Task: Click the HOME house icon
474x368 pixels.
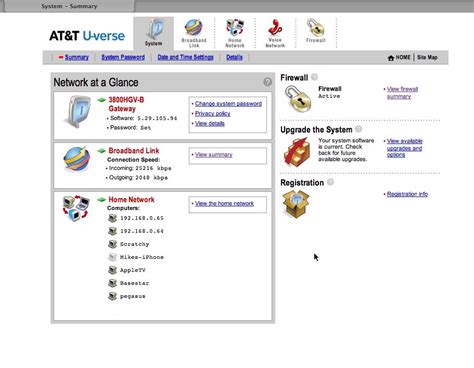Action: point(391,58)
